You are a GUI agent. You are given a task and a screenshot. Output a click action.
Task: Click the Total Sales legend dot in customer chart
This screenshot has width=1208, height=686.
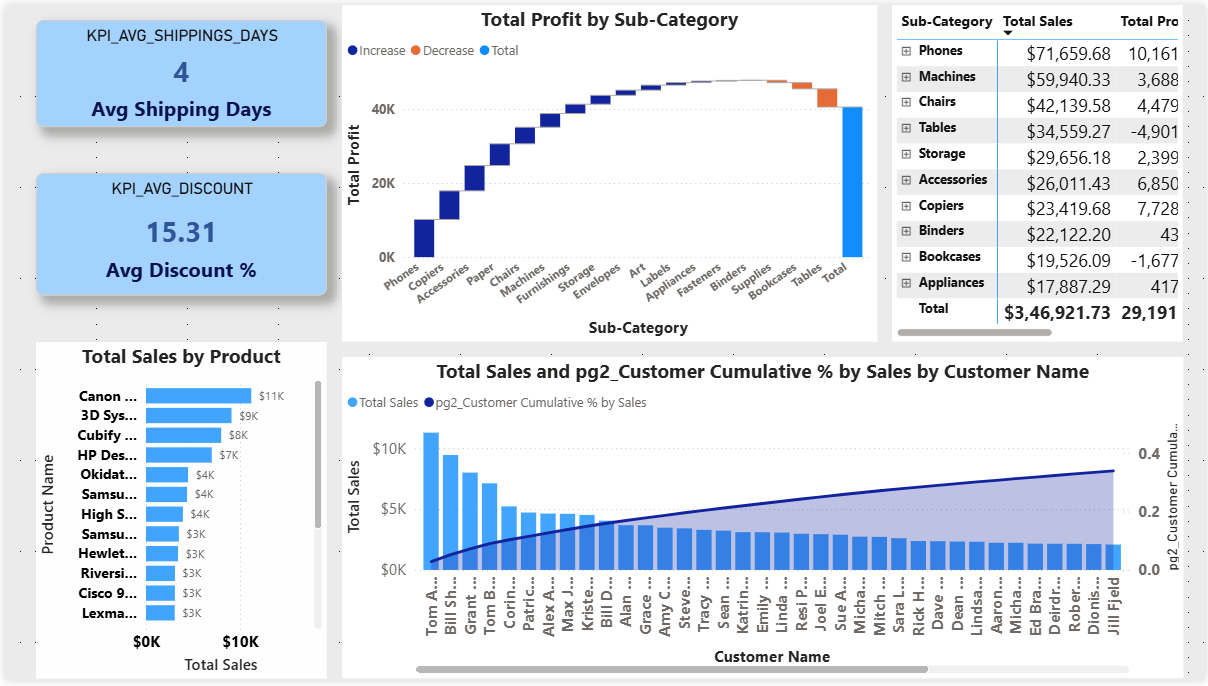point(352,403)
